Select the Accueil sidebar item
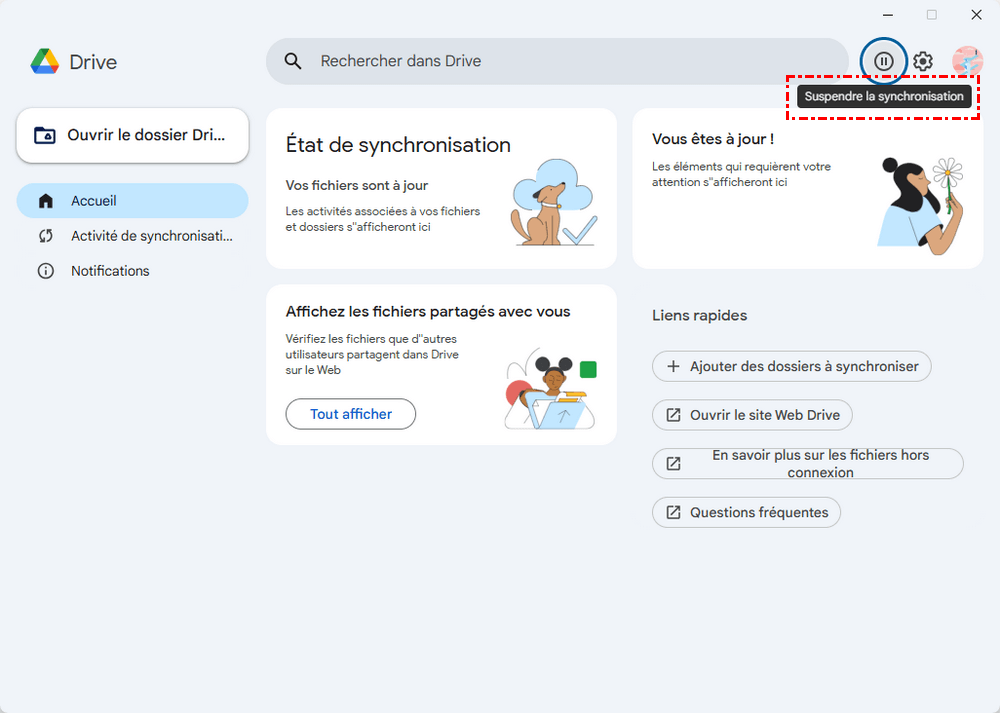The width and height of the screenshot is (1000, 713). pos(132,201)
